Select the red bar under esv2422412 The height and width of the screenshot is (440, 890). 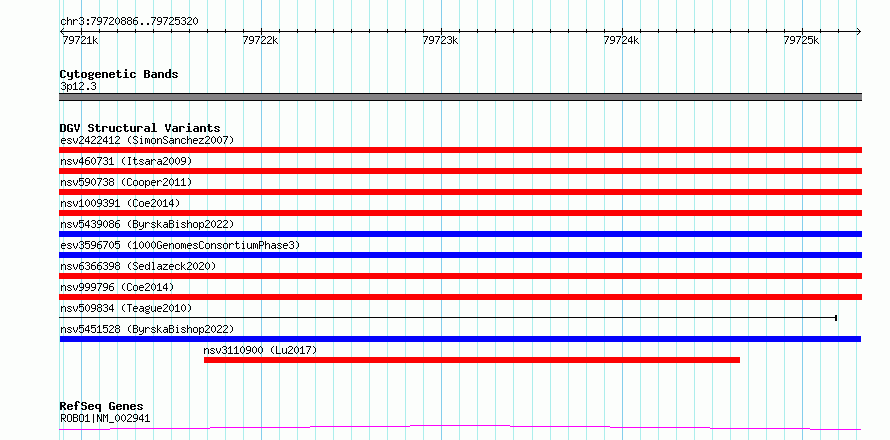click(460, 150)
